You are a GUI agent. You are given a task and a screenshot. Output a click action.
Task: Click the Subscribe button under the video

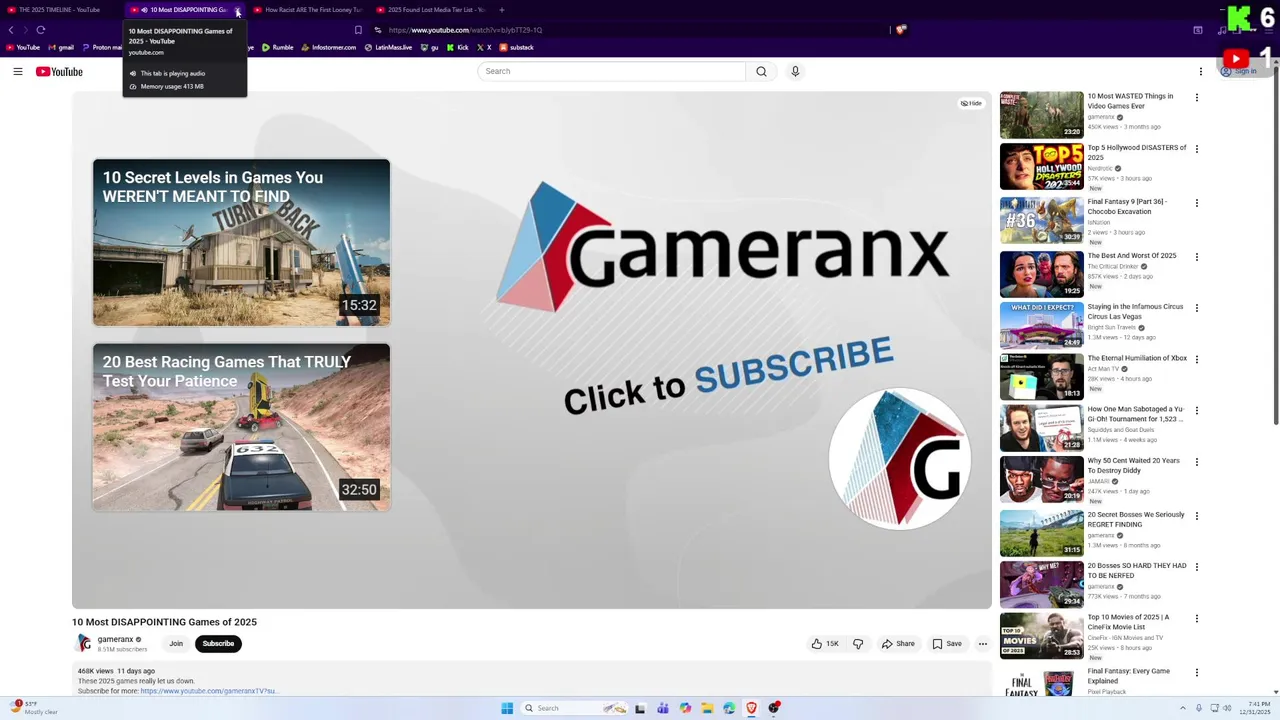pyautogui.click(x=218, y=644)
